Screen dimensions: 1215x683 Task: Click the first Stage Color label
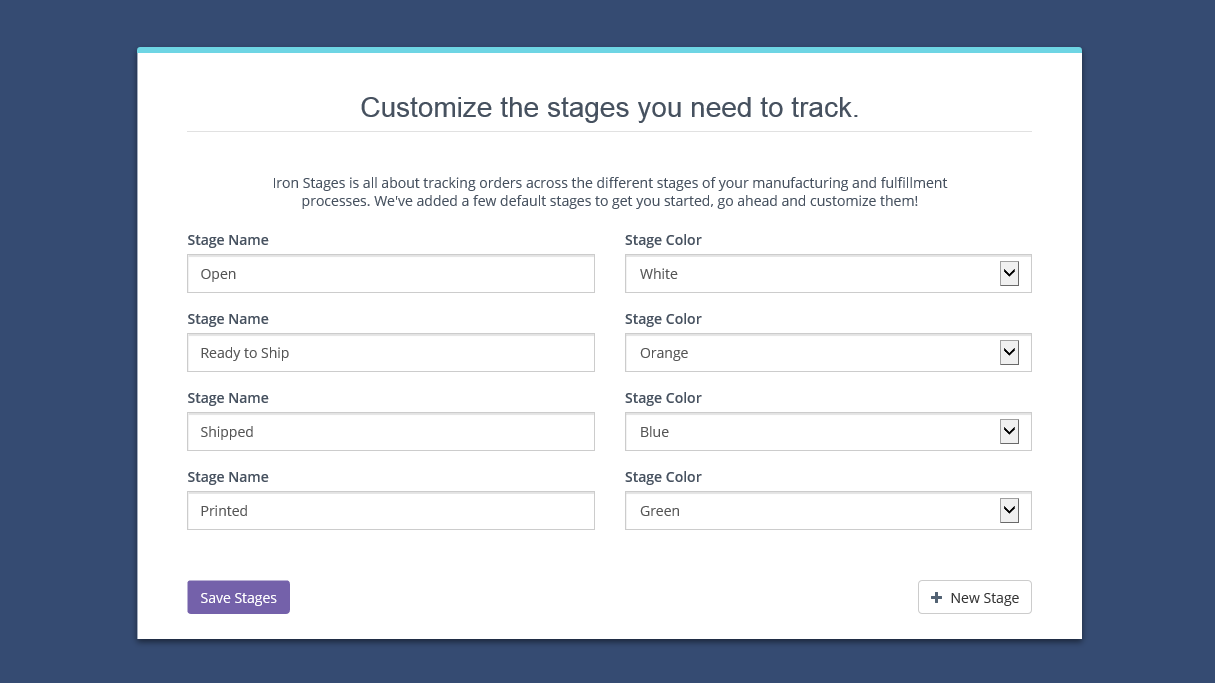pyautogui.click(x=663, y=240)
